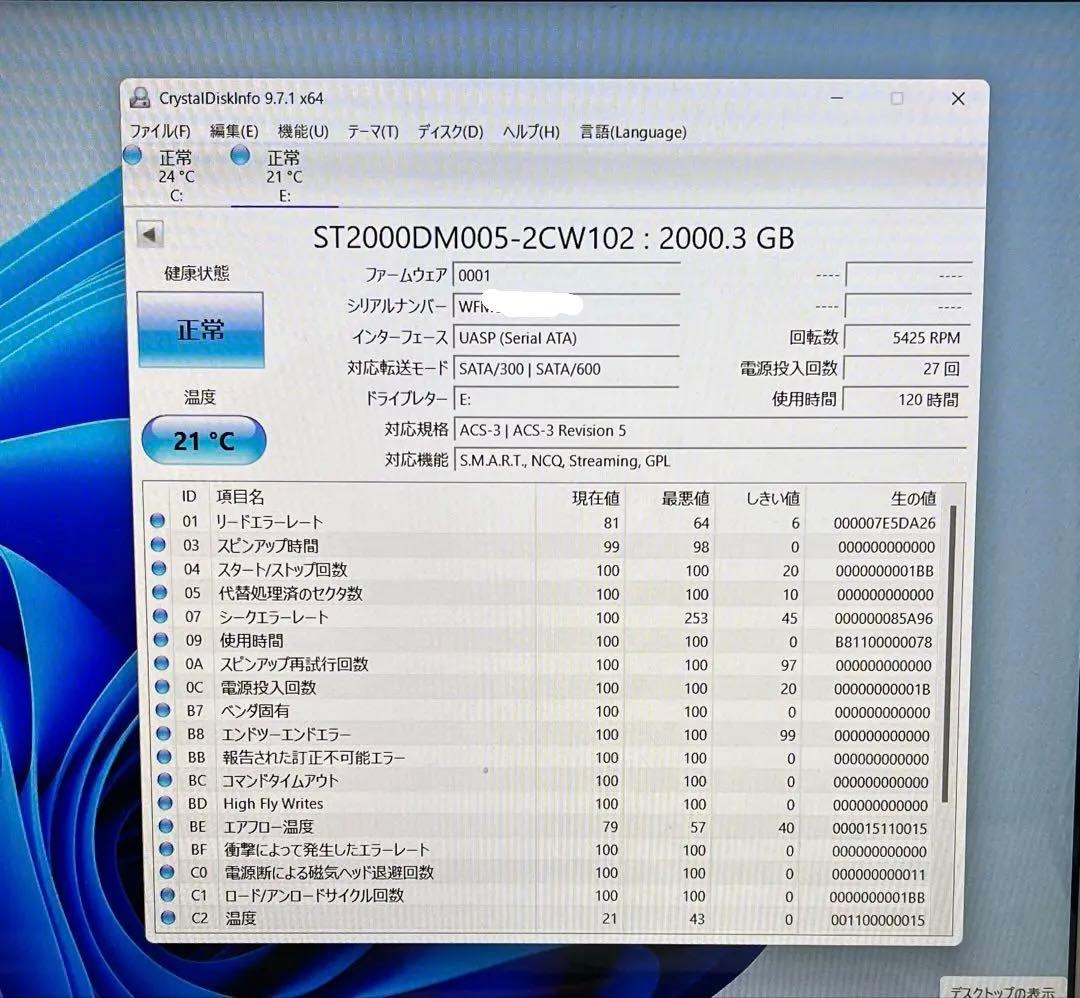Click the status icon for ID 04 スタート/ストップ回数
The width and height of the screenshot is (1080, 998).
[x=159, y=568]
